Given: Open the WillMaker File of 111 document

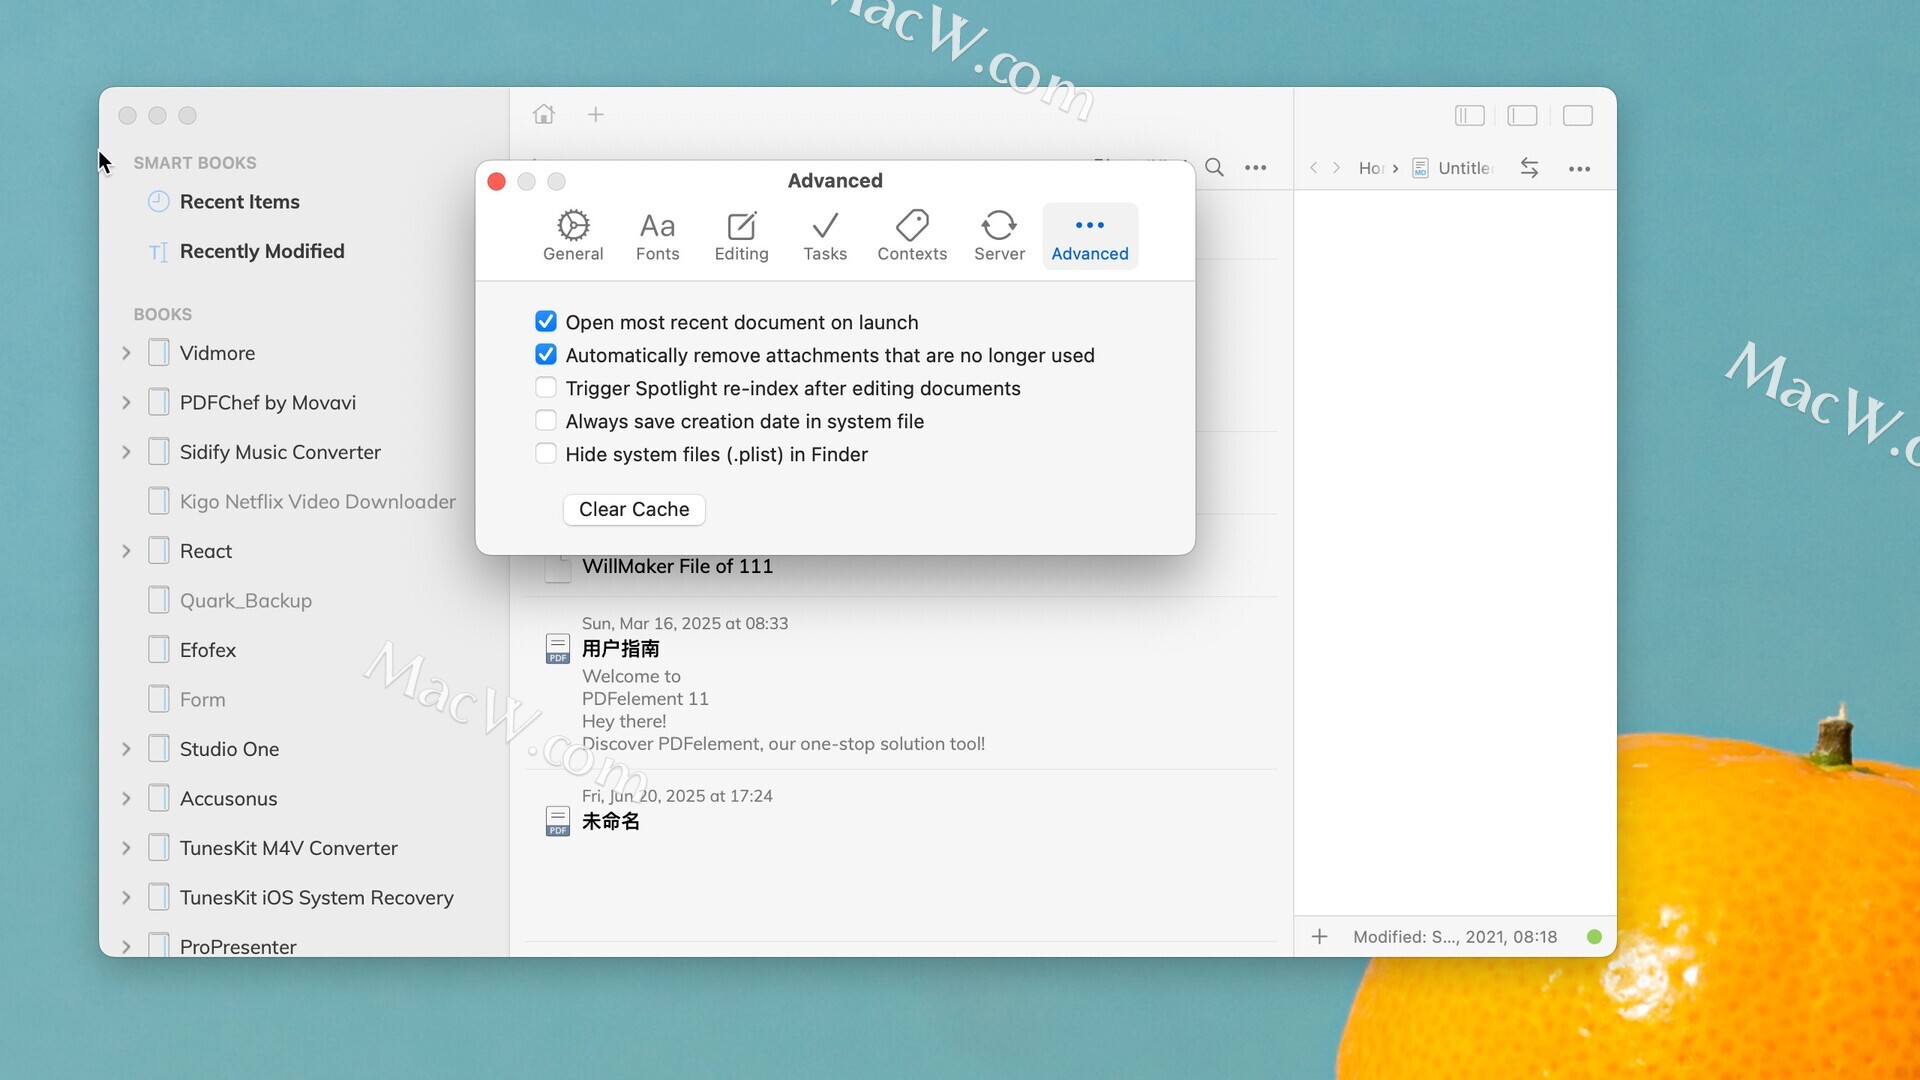Looking at the screenshot, I should (677, 566).
